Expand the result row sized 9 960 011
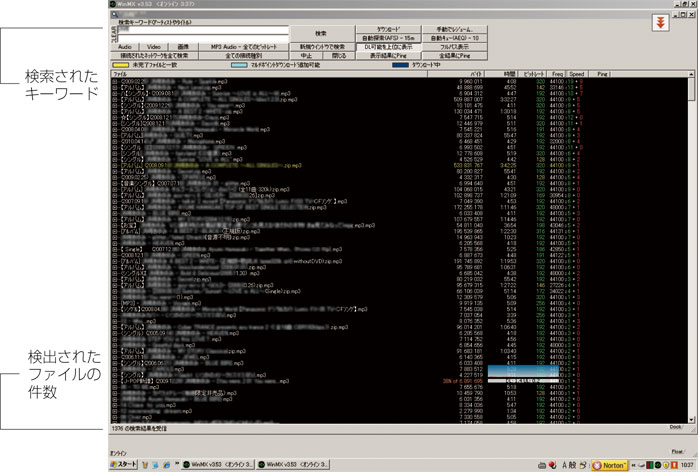 [114, 82]
